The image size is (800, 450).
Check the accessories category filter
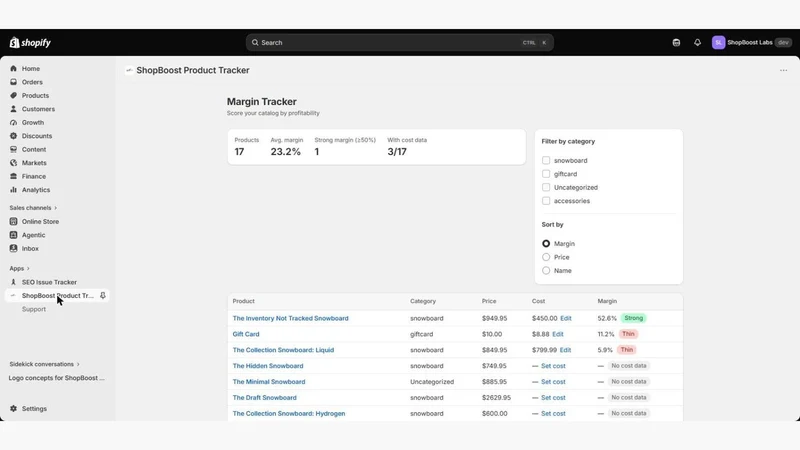[x=546, y=201]
